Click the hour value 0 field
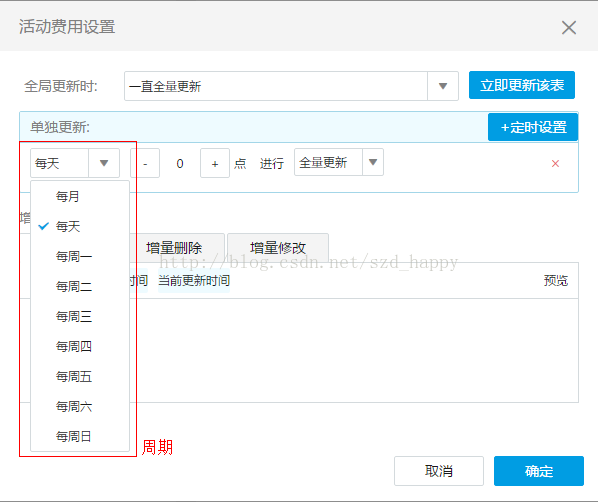598x502 pixels. click(180, 163)
